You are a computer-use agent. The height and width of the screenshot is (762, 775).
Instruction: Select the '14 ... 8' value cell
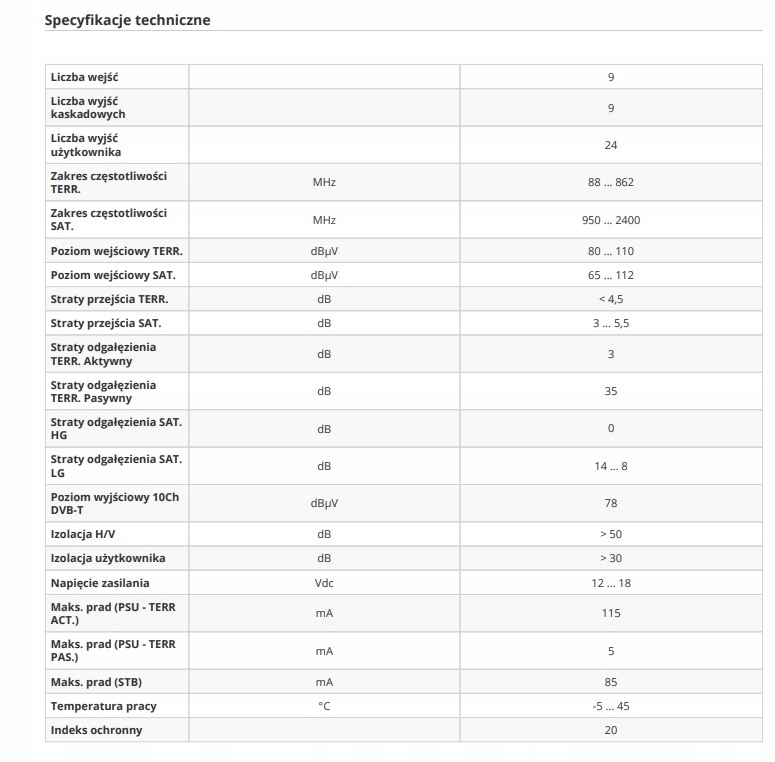tap(611, 466)
